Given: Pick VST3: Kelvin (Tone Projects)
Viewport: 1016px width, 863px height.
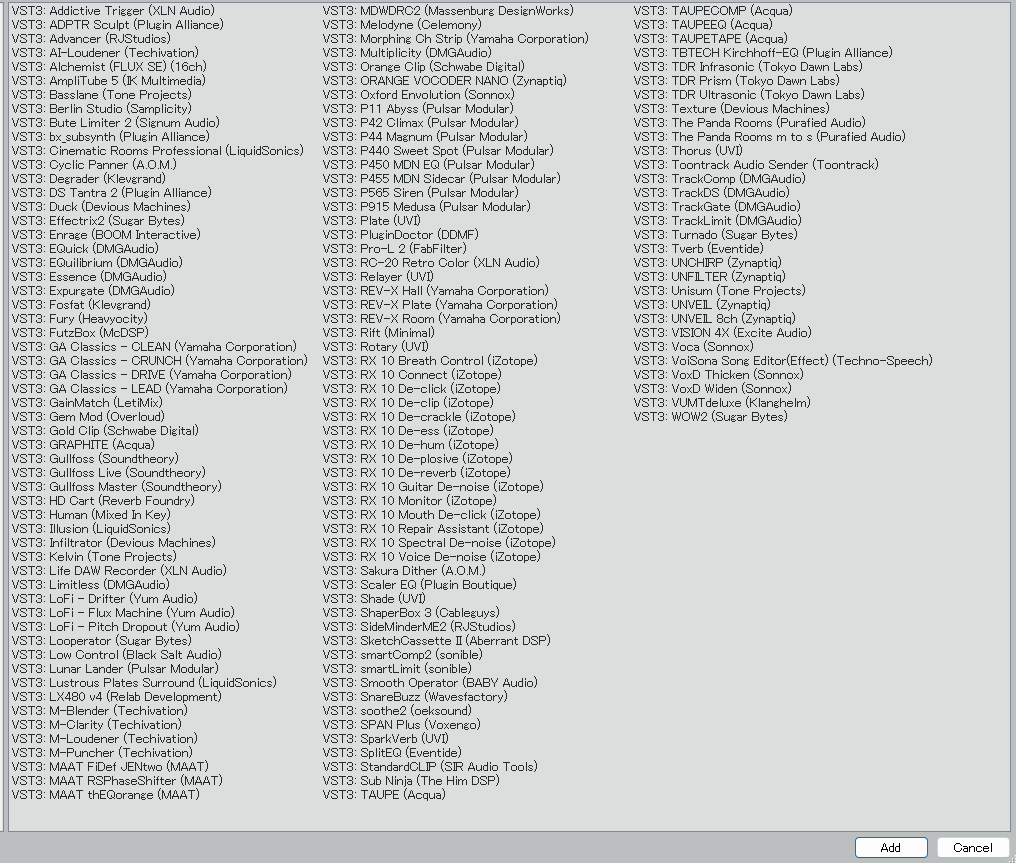Looking at the screenshot, I should (x=94, y=557).
